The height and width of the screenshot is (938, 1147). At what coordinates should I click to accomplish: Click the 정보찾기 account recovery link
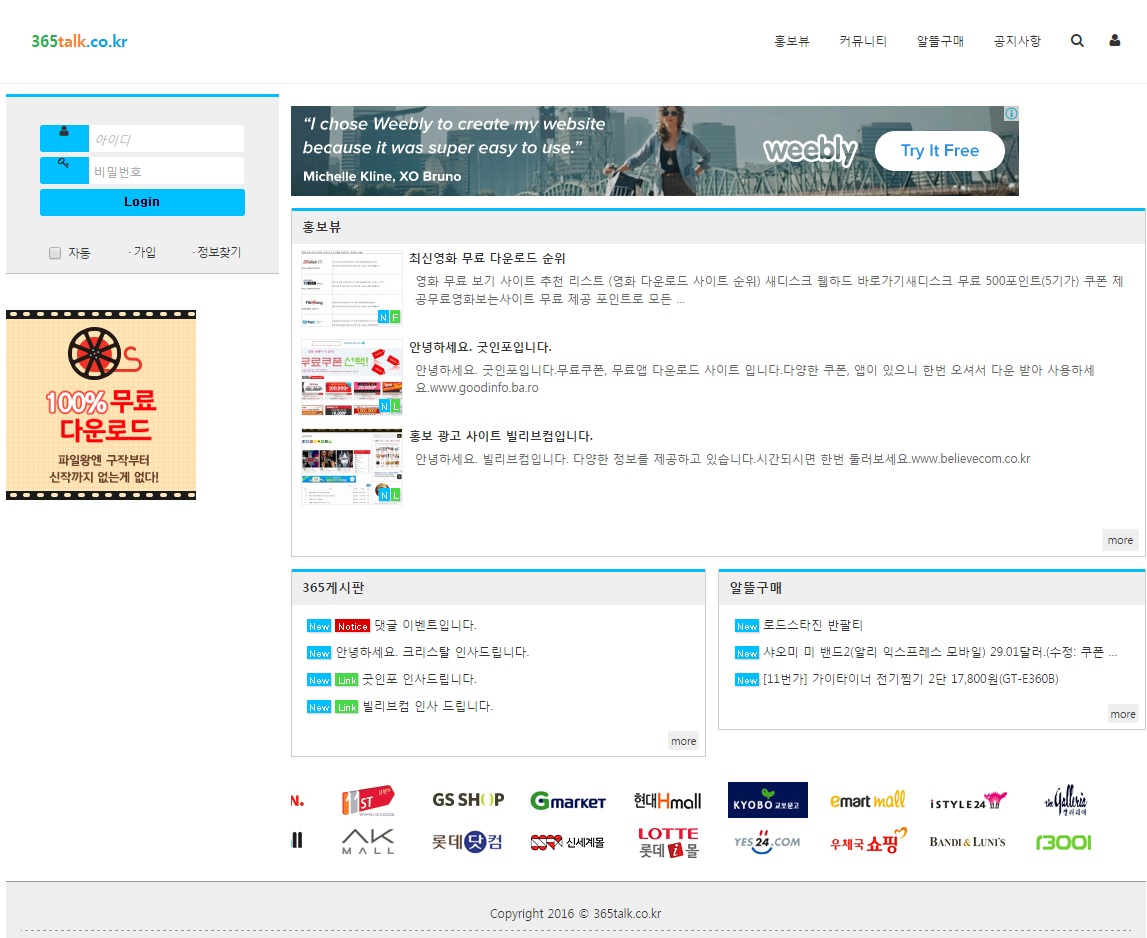point(219,253)
